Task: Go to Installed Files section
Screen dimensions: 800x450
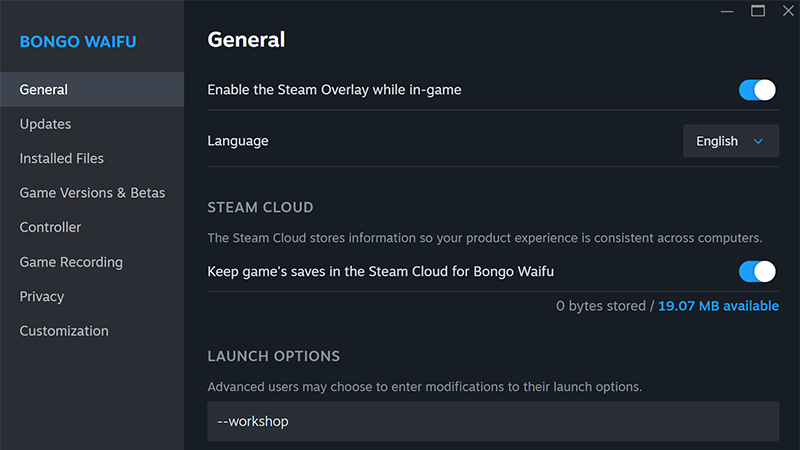Action: tap(61, 158)
